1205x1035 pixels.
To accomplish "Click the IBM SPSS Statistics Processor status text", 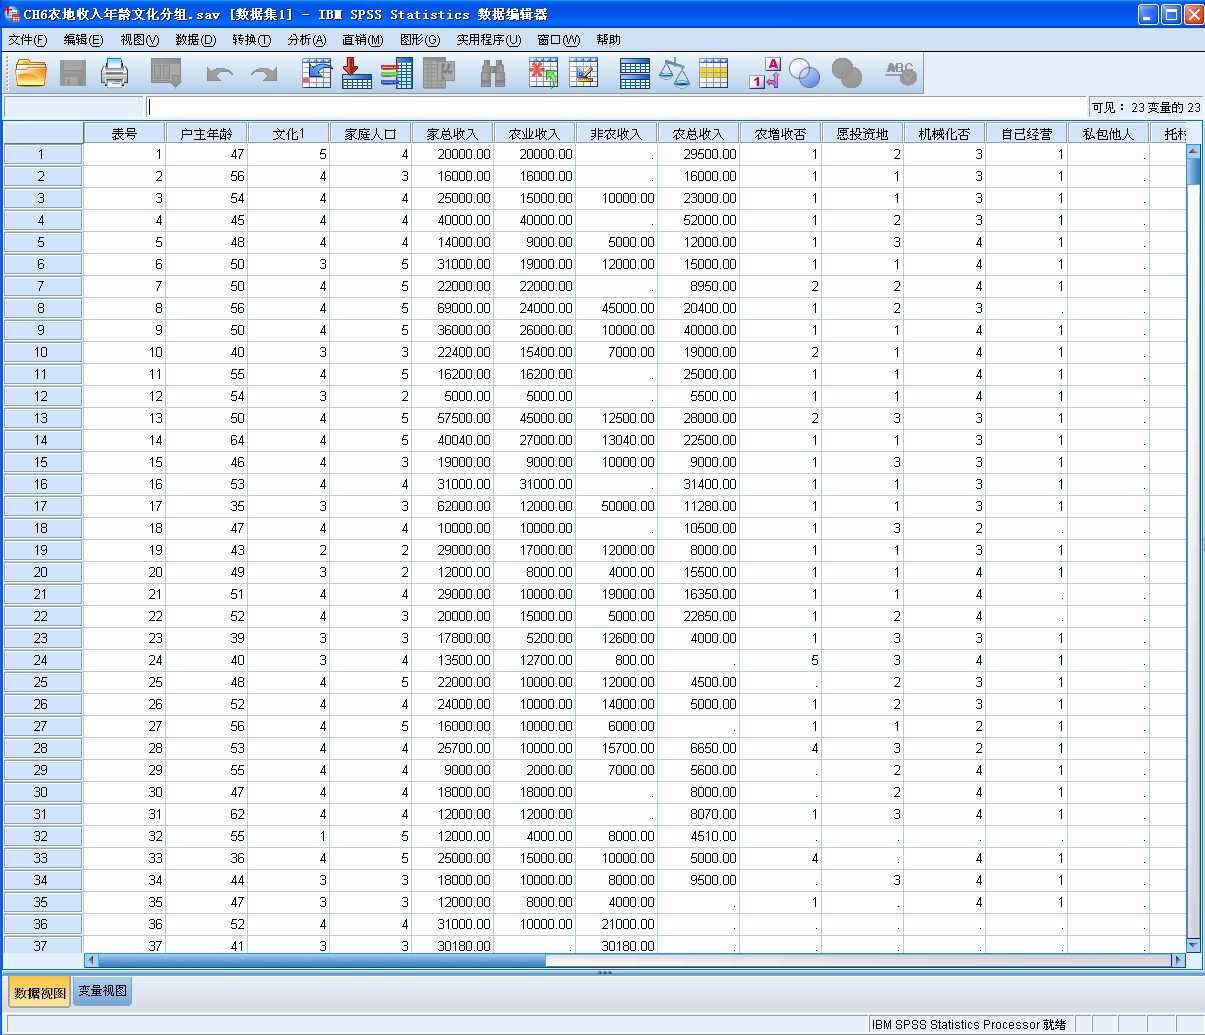I will tap(968, 1024).
